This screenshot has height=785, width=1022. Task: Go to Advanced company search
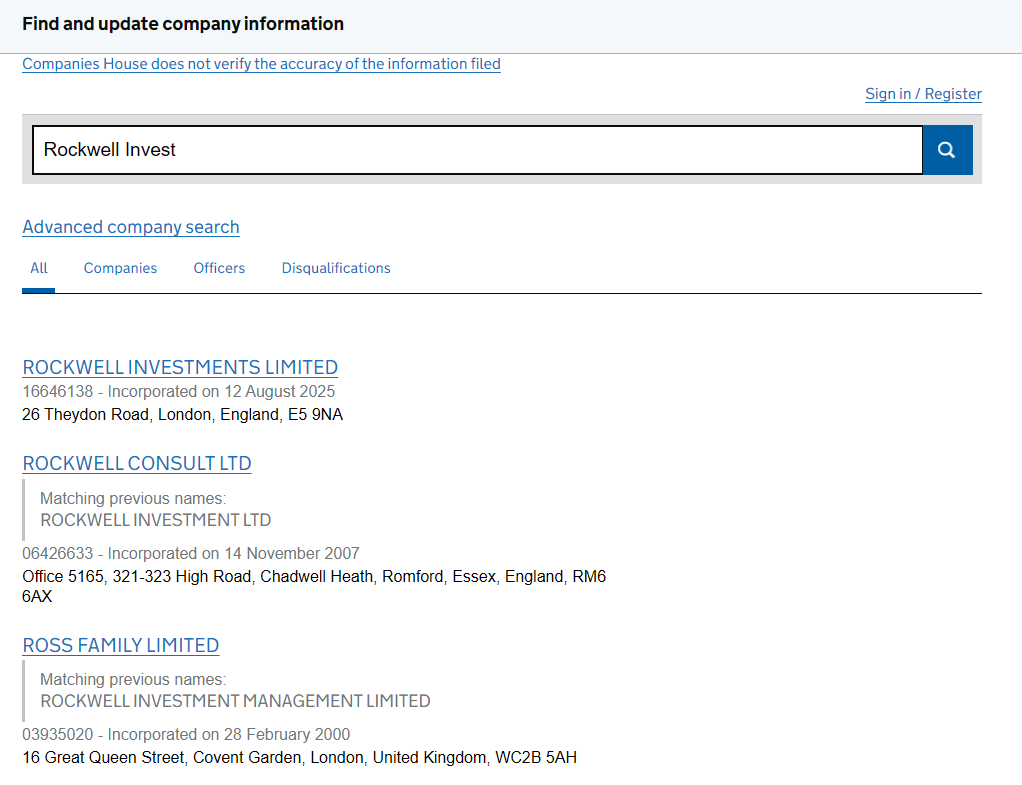tap(131, 227)
